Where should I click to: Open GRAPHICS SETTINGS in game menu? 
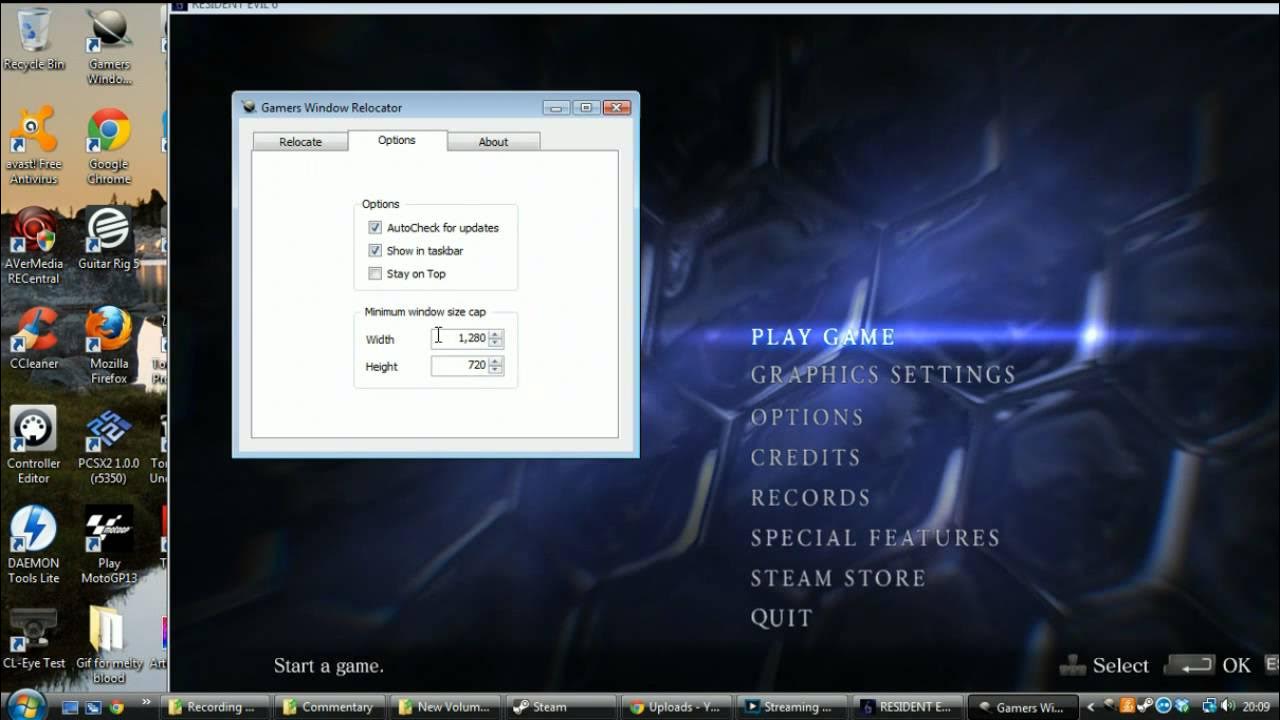coord(883,375)
